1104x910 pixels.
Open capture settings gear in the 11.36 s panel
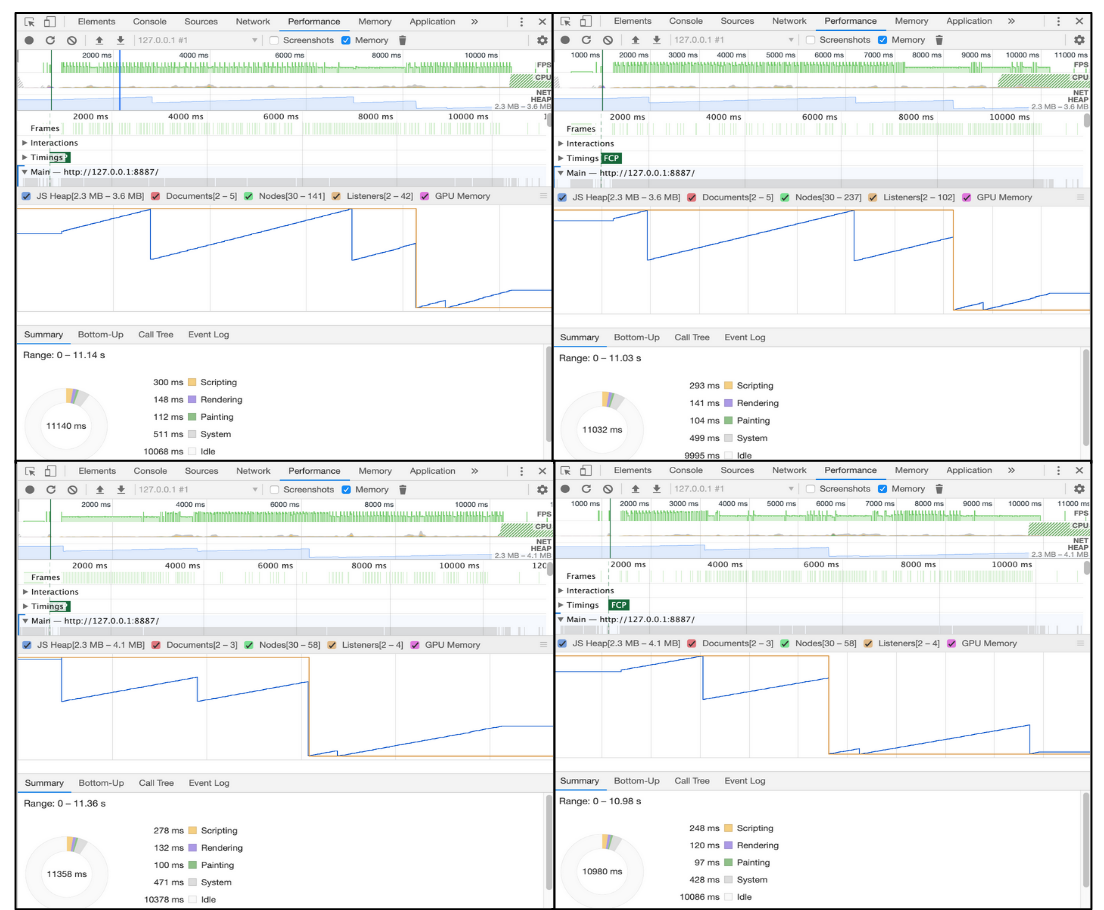pyautogui.click(x=542, y=490)
